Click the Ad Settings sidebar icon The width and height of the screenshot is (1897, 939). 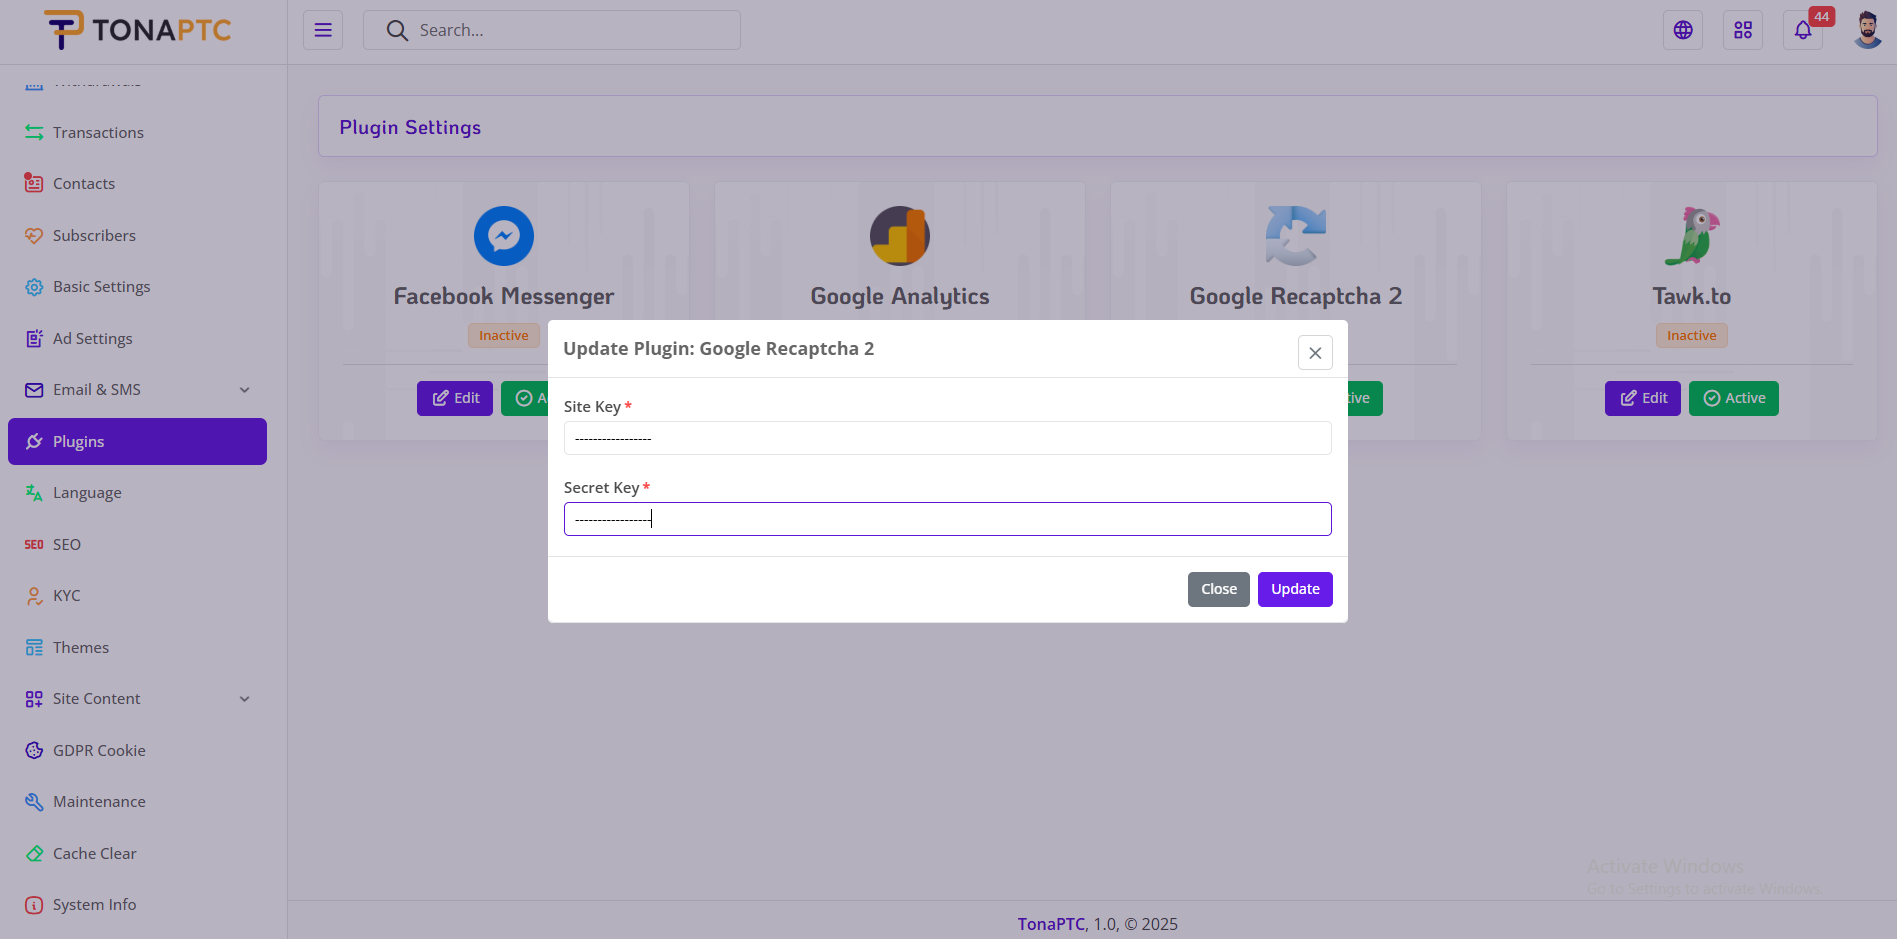click(x=34, y=338)
